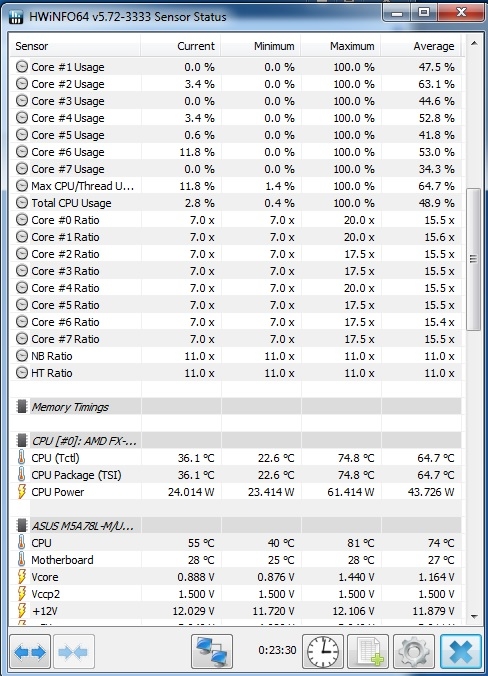The image size is (488, 676).
Task: Start logging with sheet-plus icon
Action: pyautogui.click(x=368, y=652)
